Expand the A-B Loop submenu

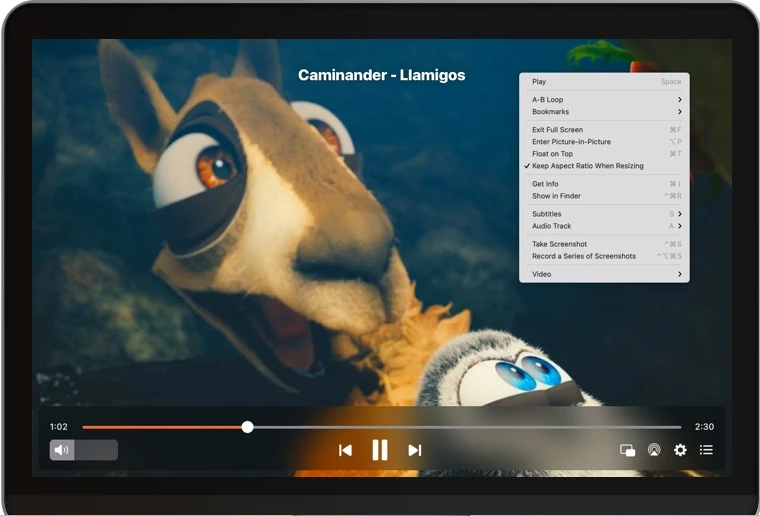[604, 100]
